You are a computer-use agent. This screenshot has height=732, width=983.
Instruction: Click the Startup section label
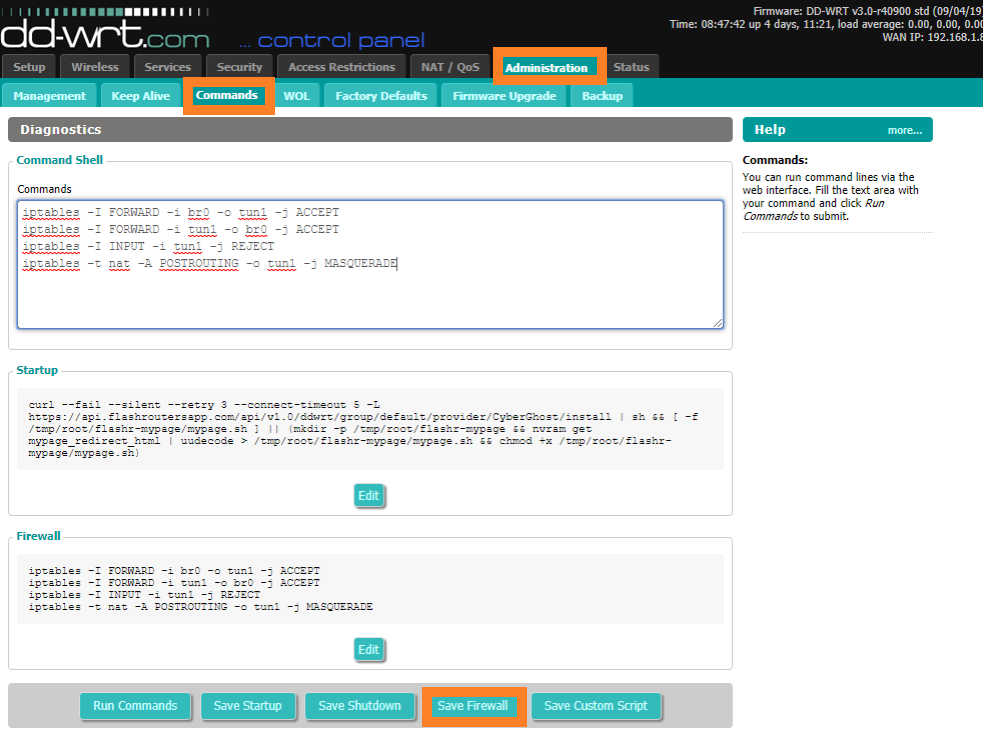pos(37,370)
